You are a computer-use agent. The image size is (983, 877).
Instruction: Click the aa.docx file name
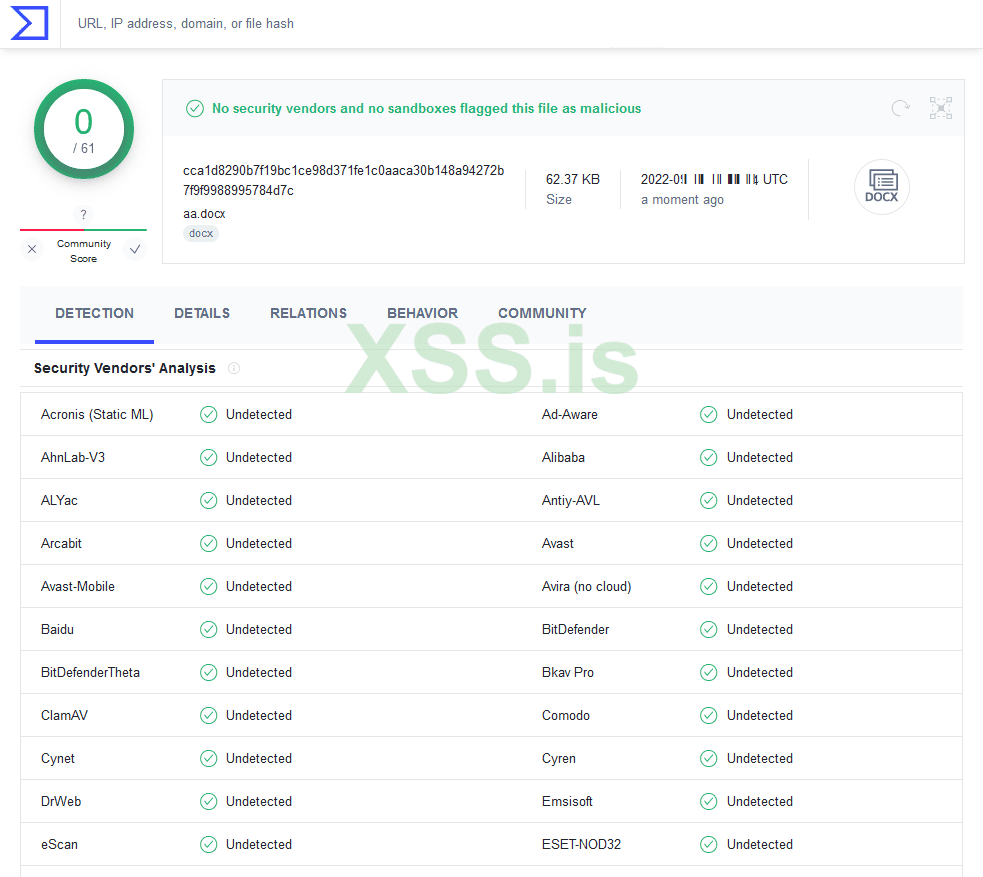click(204, 214)
